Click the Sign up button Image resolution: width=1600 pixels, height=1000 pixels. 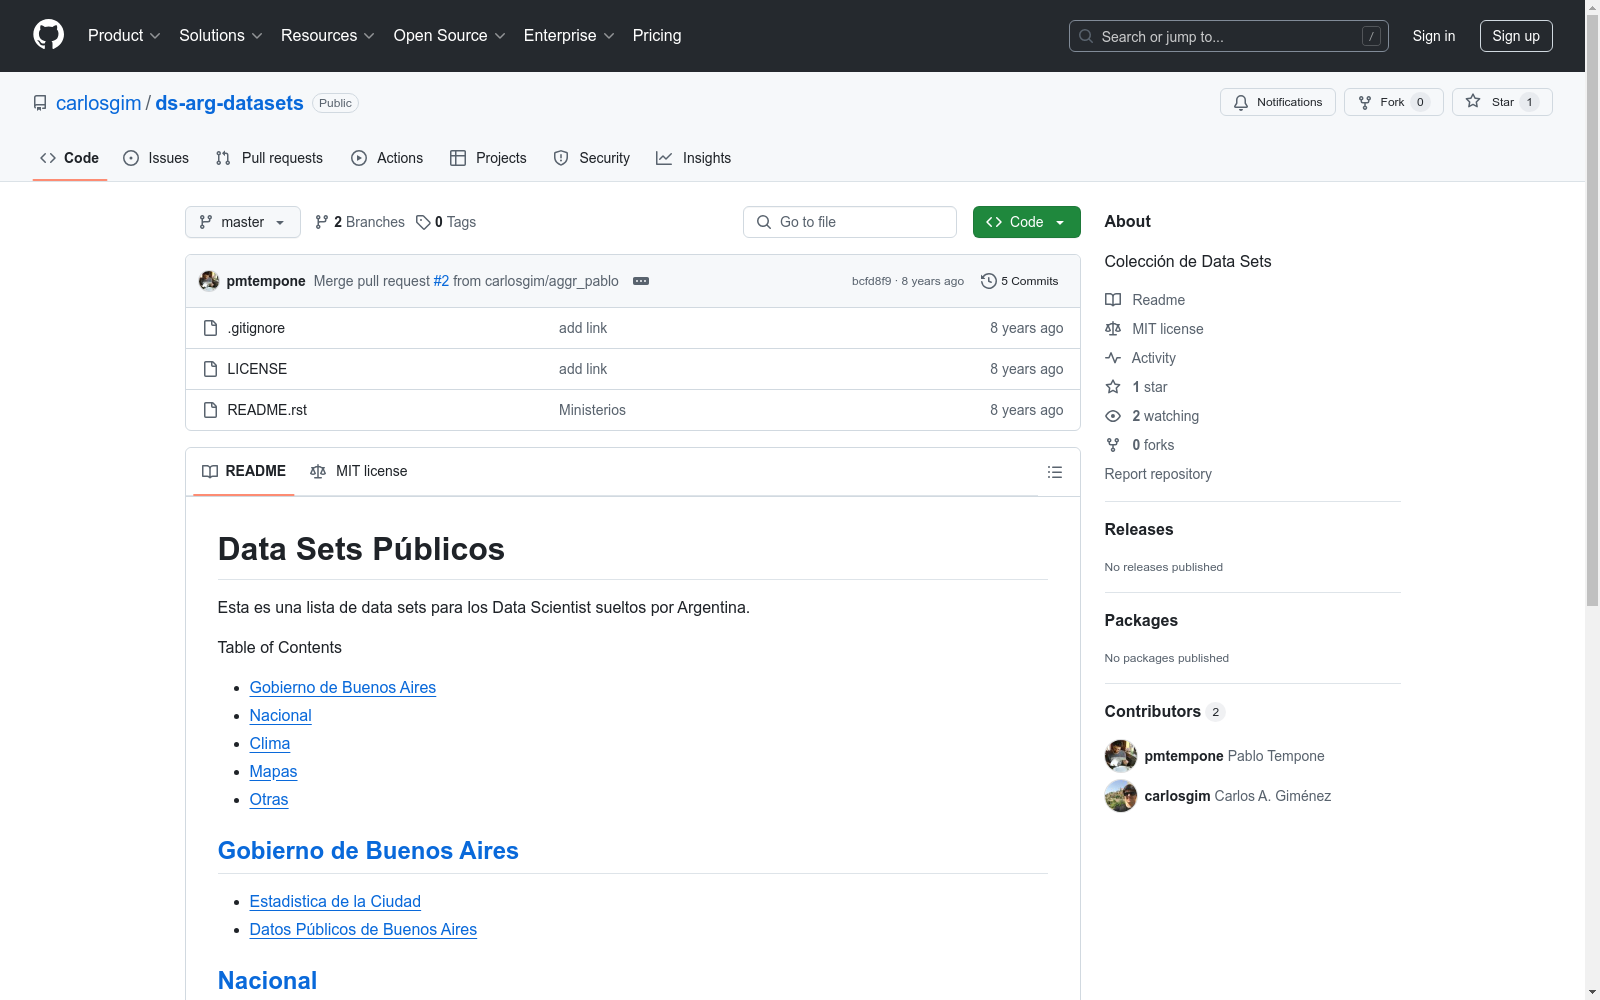[1516, 36]
